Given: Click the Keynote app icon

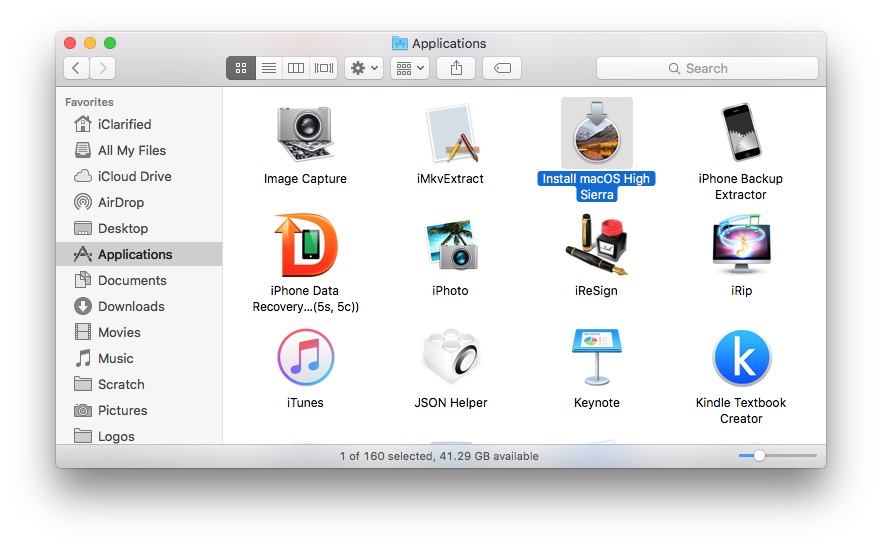Looking at the screenshot, I should pos(596,358).
